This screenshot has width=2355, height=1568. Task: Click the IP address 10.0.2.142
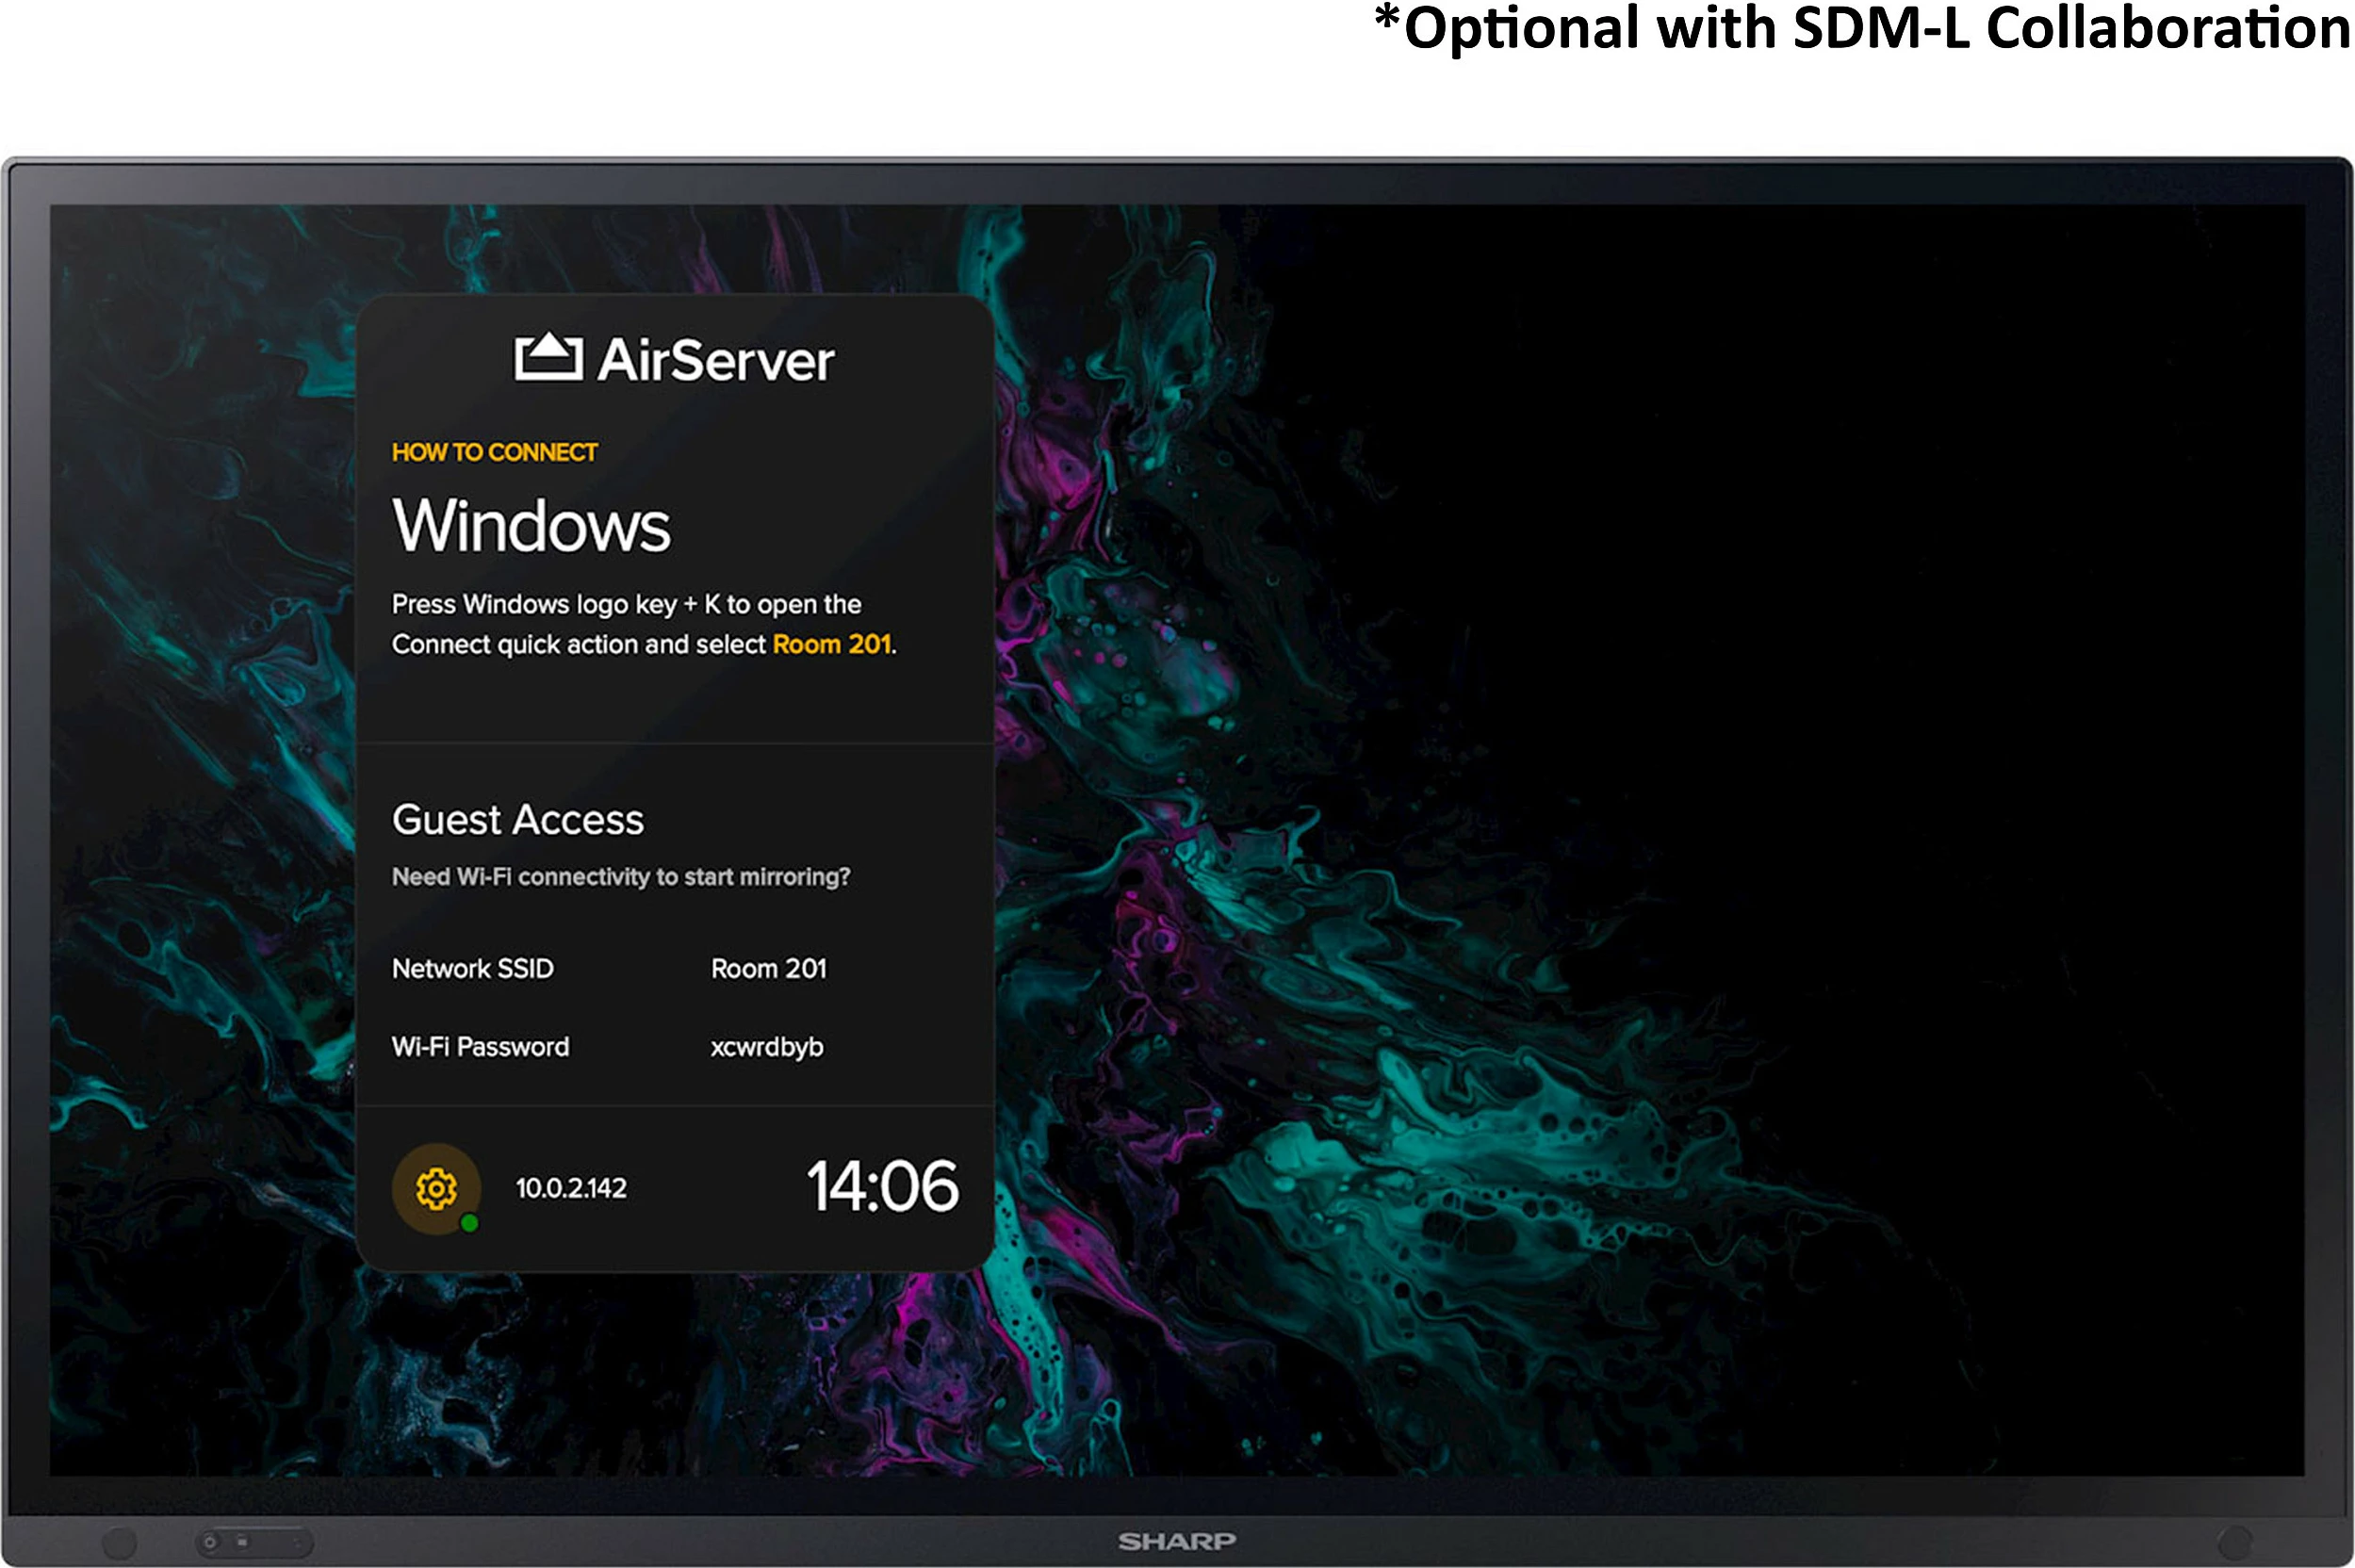571,1188
